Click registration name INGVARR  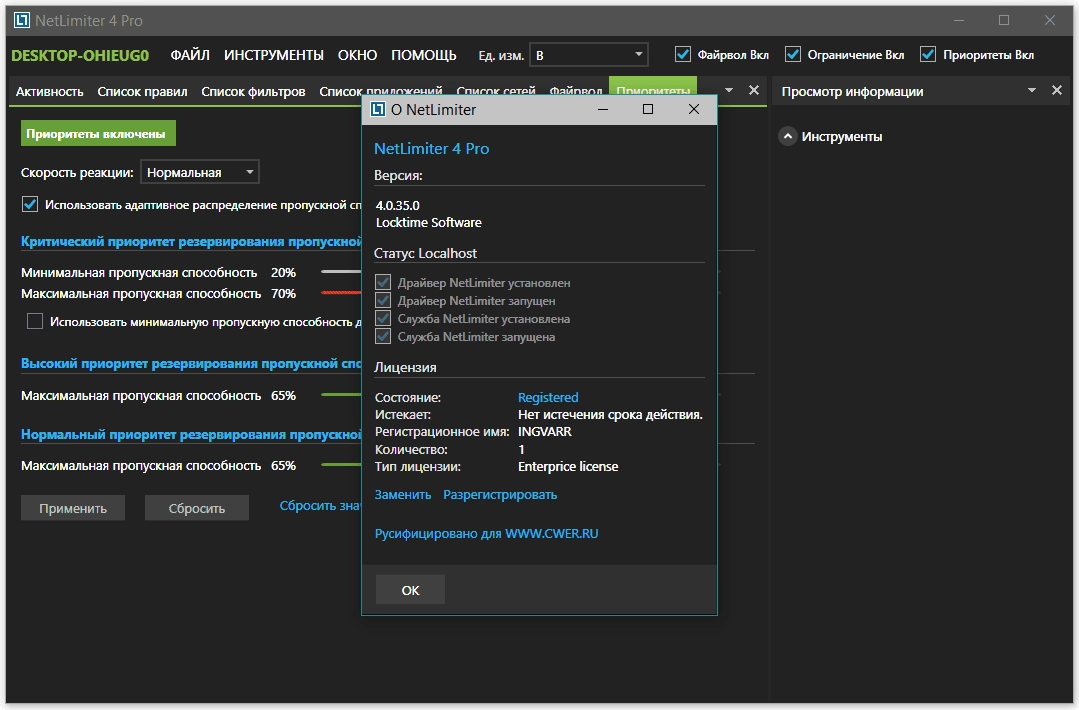click(545, 431)
